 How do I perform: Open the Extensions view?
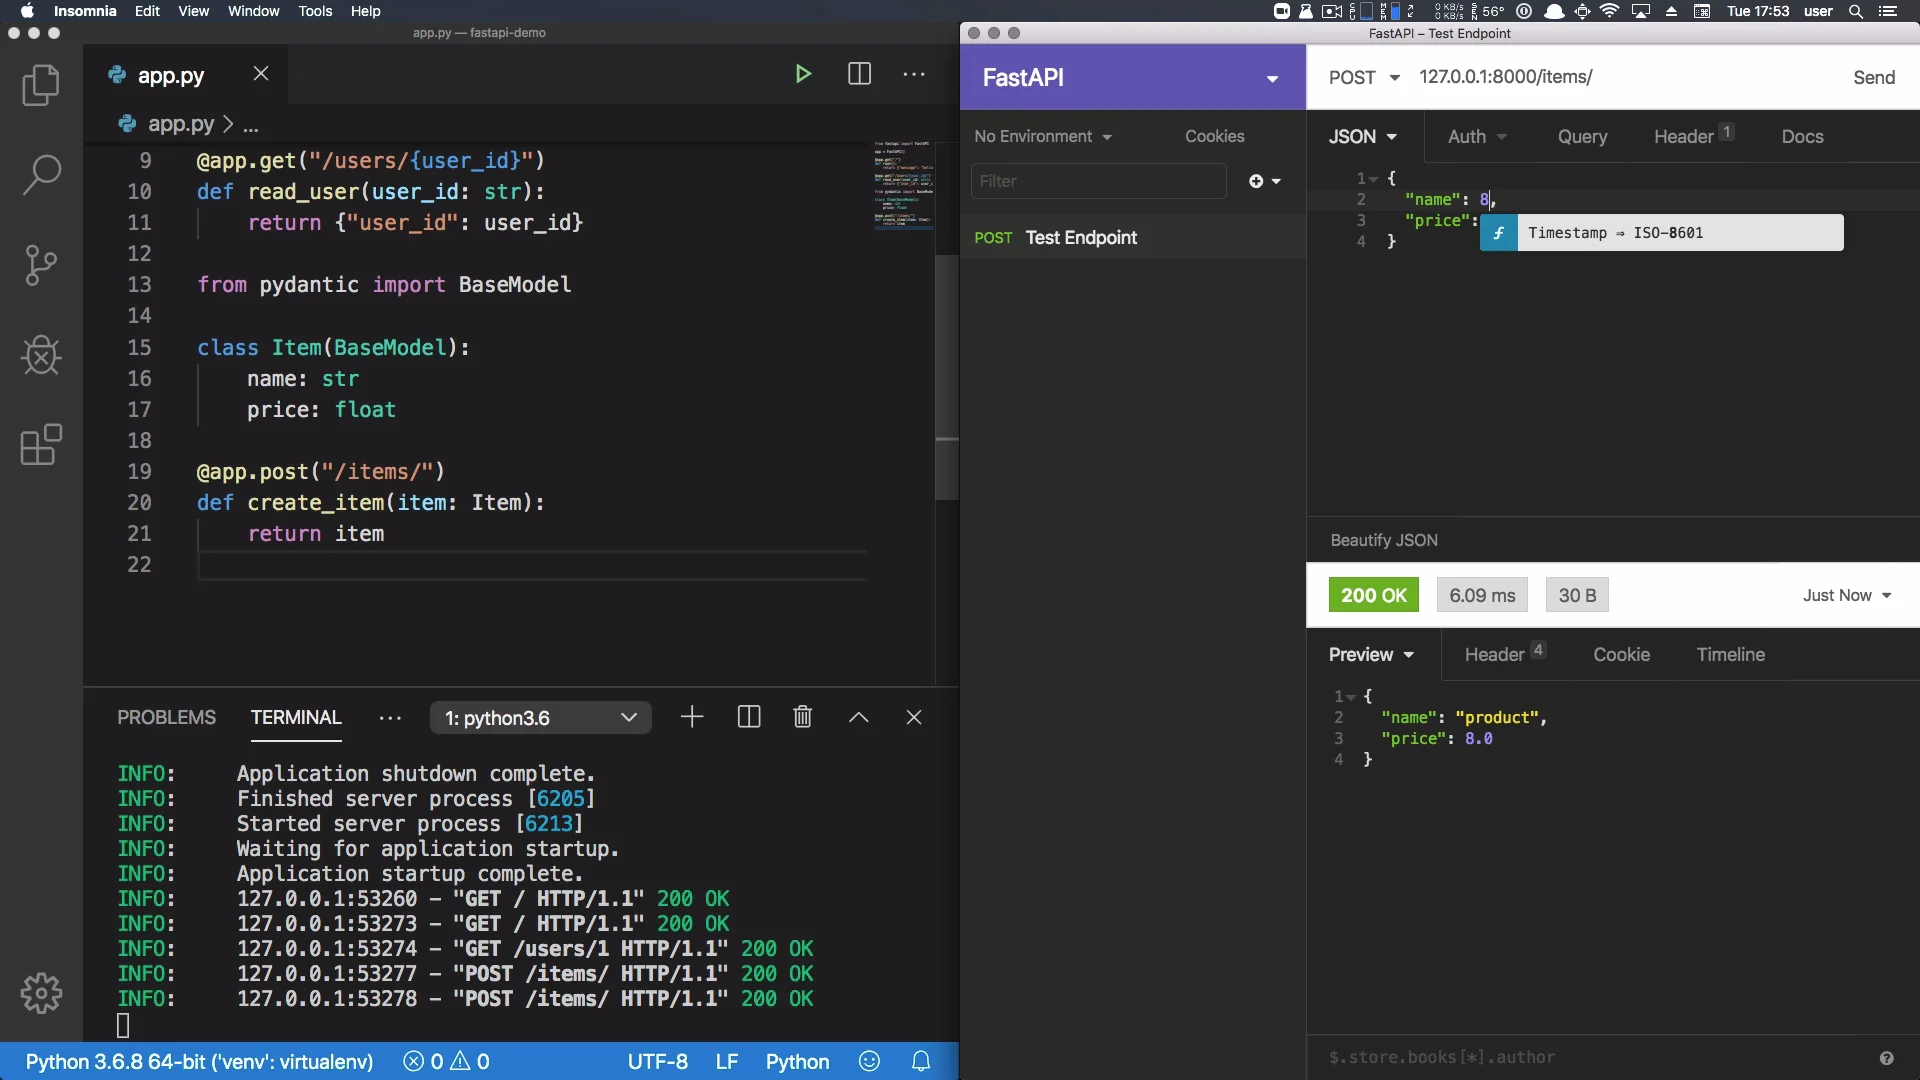(41, 445)
